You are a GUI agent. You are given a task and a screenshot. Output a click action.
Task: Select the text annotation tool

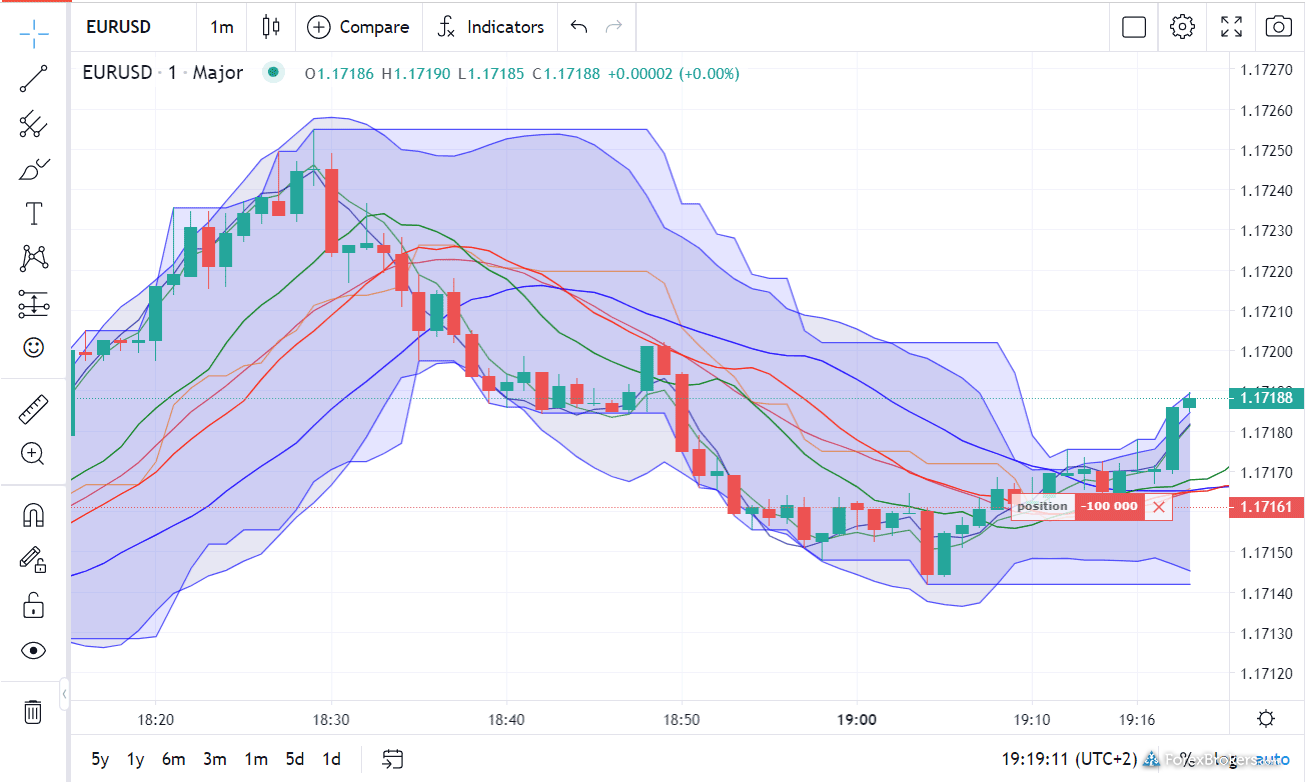[x=34, y=213]
